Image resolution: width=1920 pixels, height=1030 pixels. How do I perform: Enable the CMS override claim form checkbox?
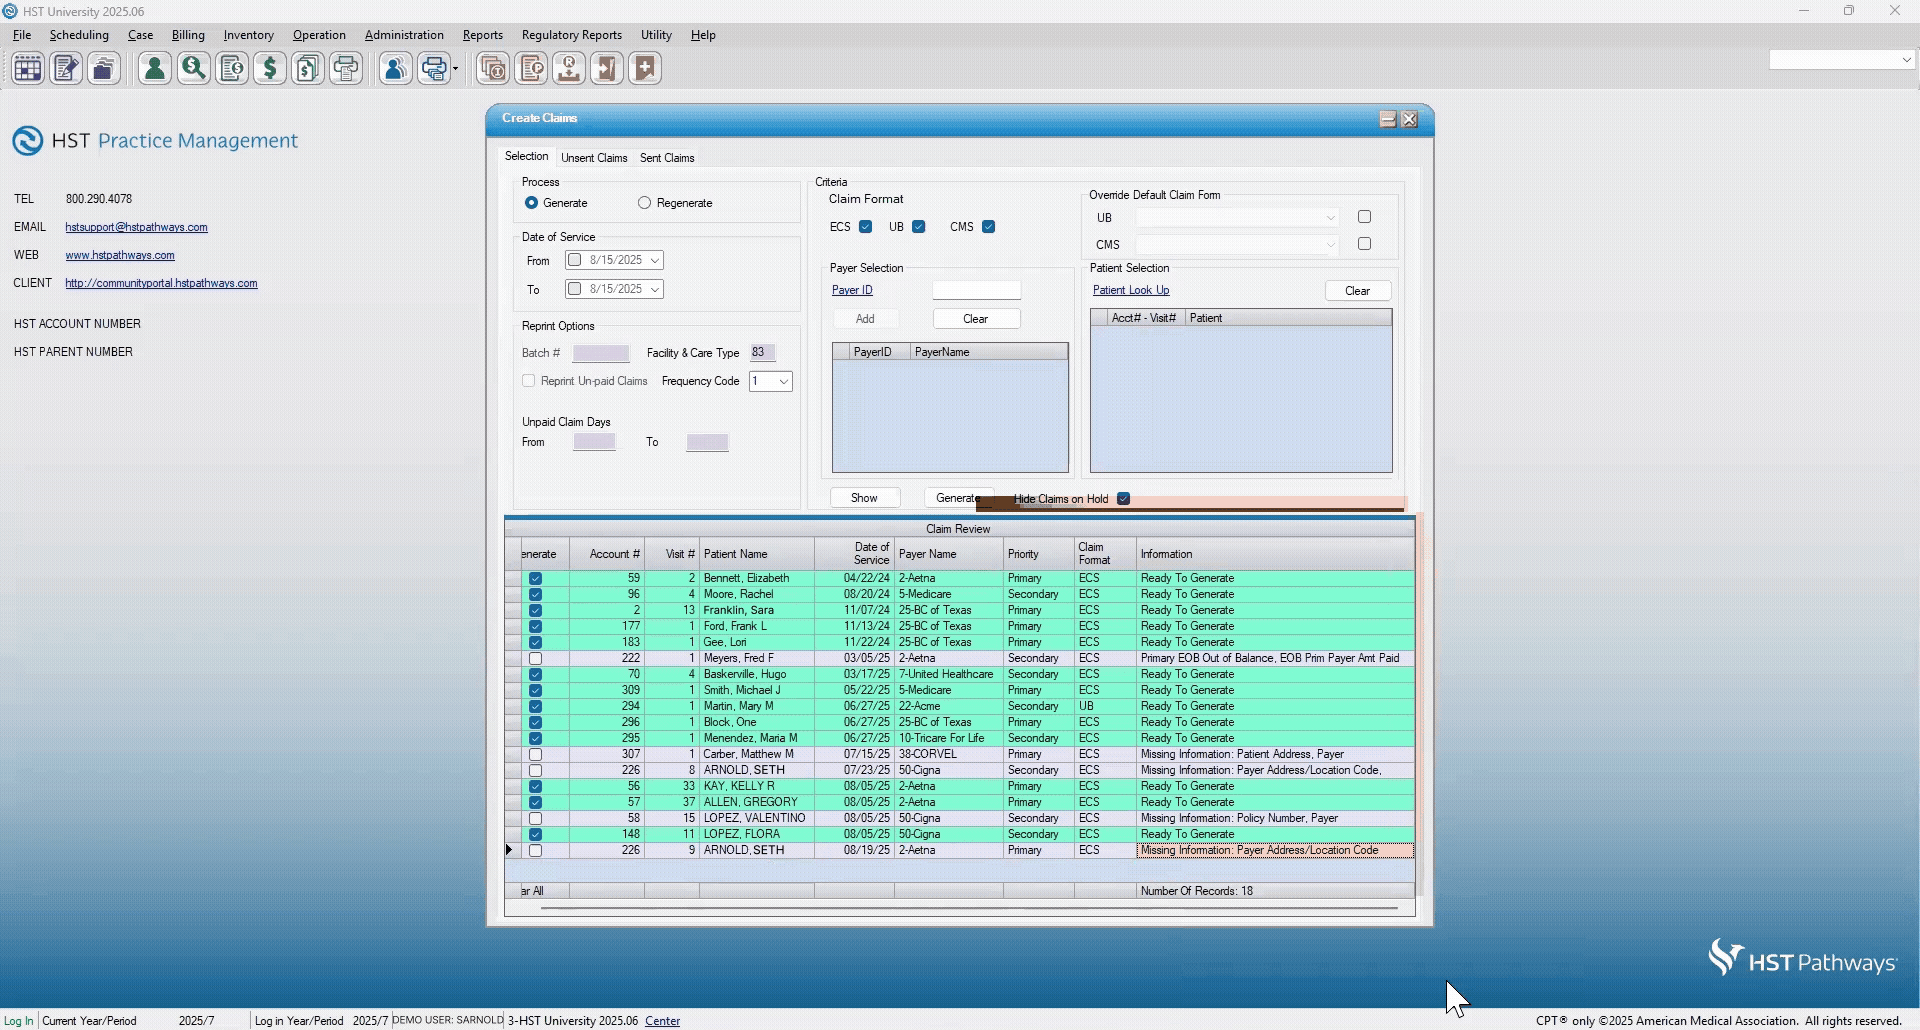(1364, 244)
